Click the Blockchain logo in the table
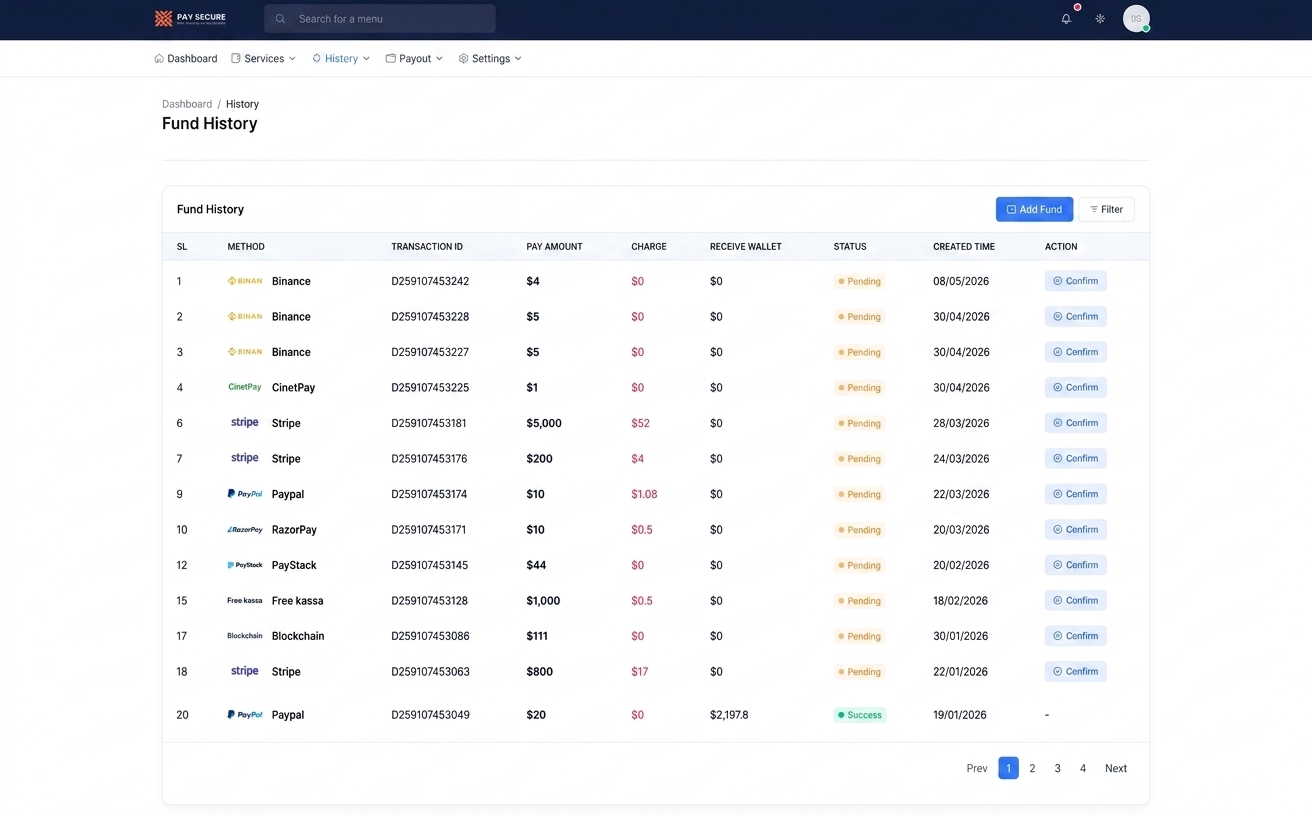The width and height of the screenshot is (1312, 816). (x=245, y=636)
